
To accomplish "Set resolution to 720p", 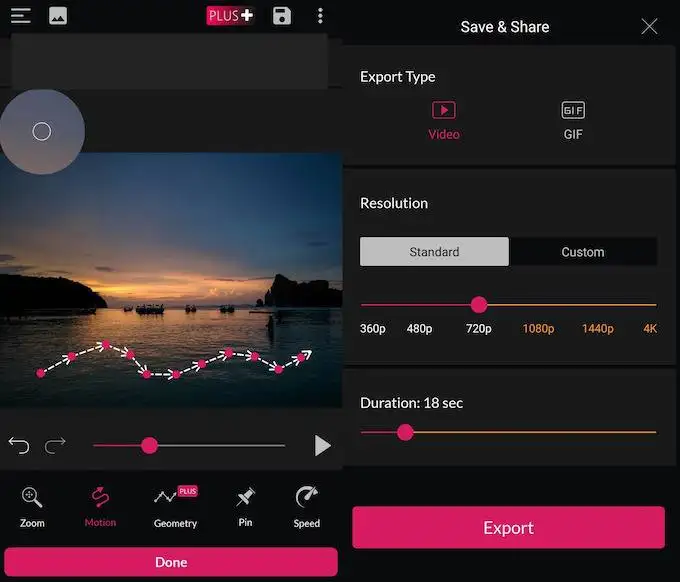I will 479,329.
